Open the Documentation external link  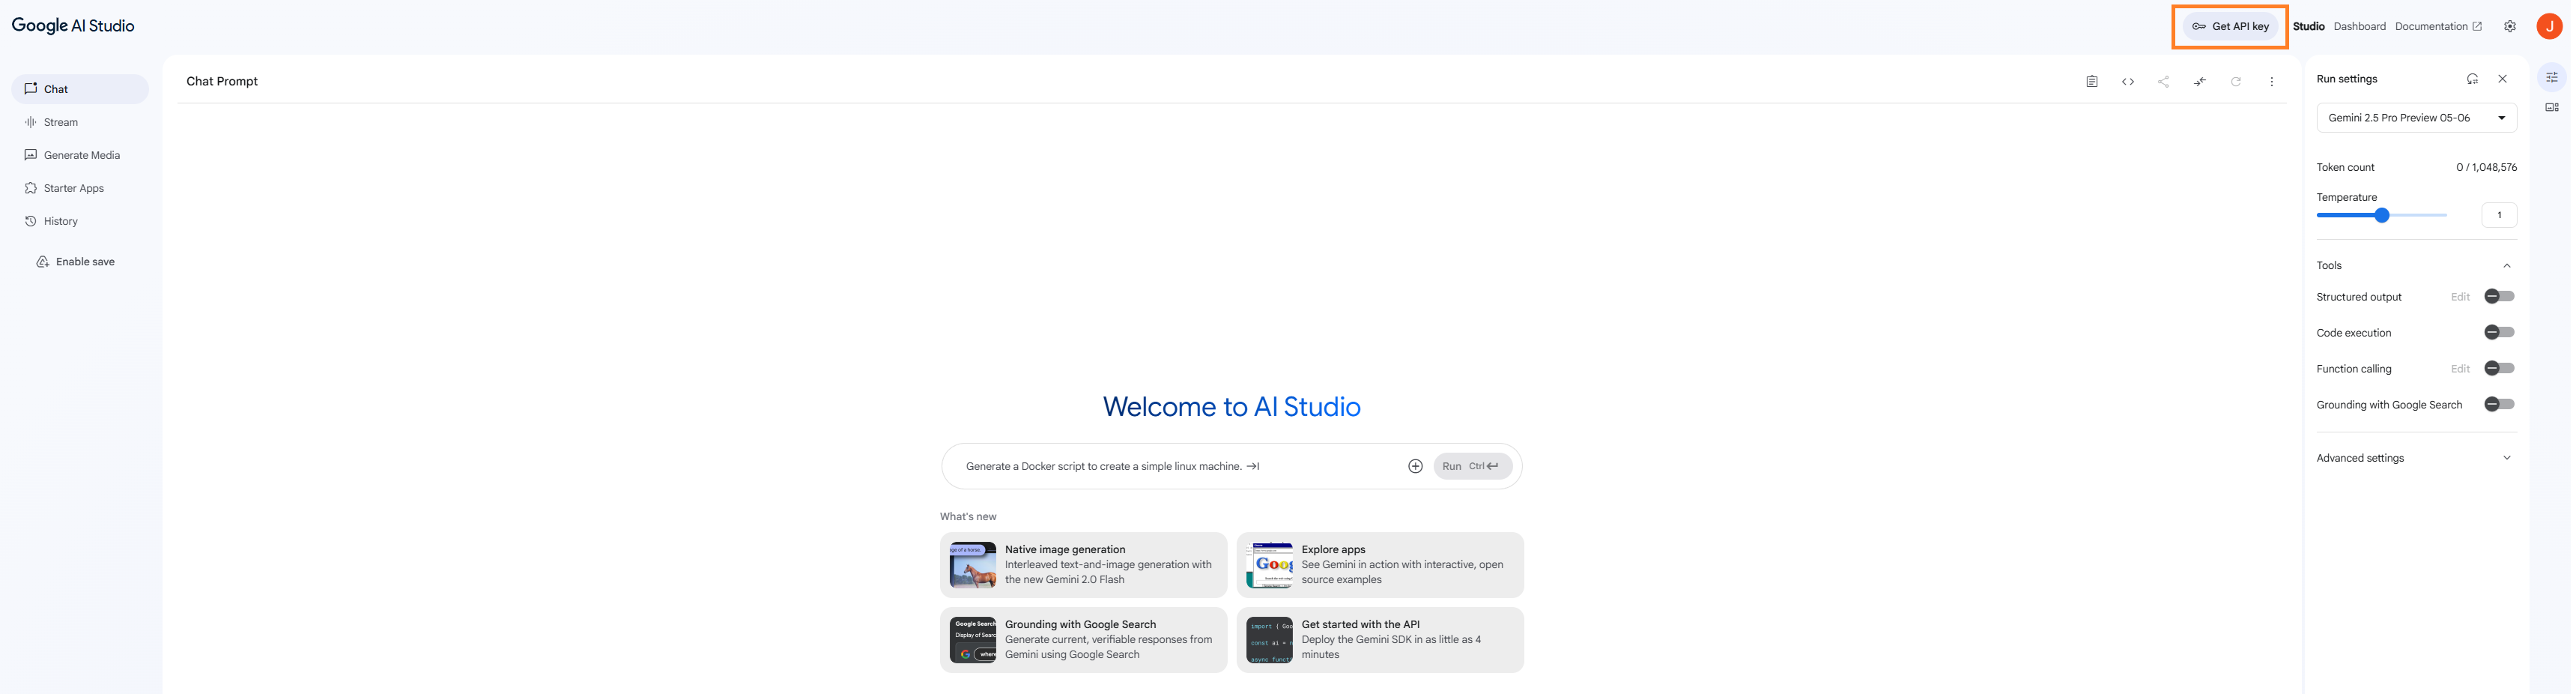pyautogui.click(x=2437, y=26)
